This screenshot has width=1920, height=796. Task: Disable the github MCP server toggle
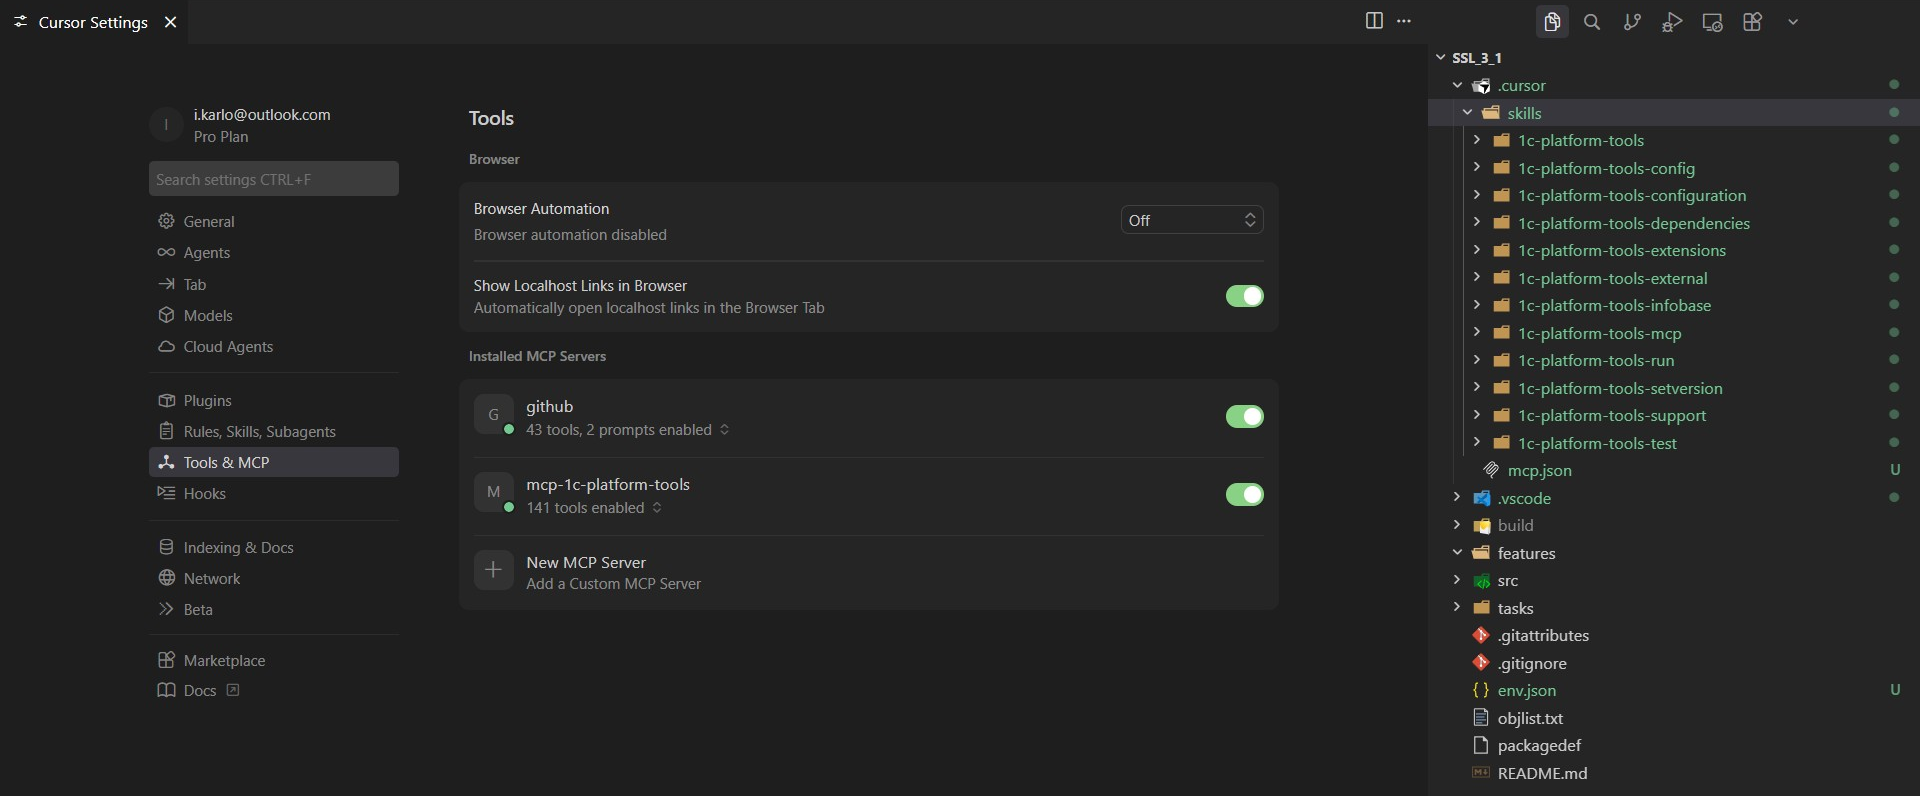(1245, 416)
